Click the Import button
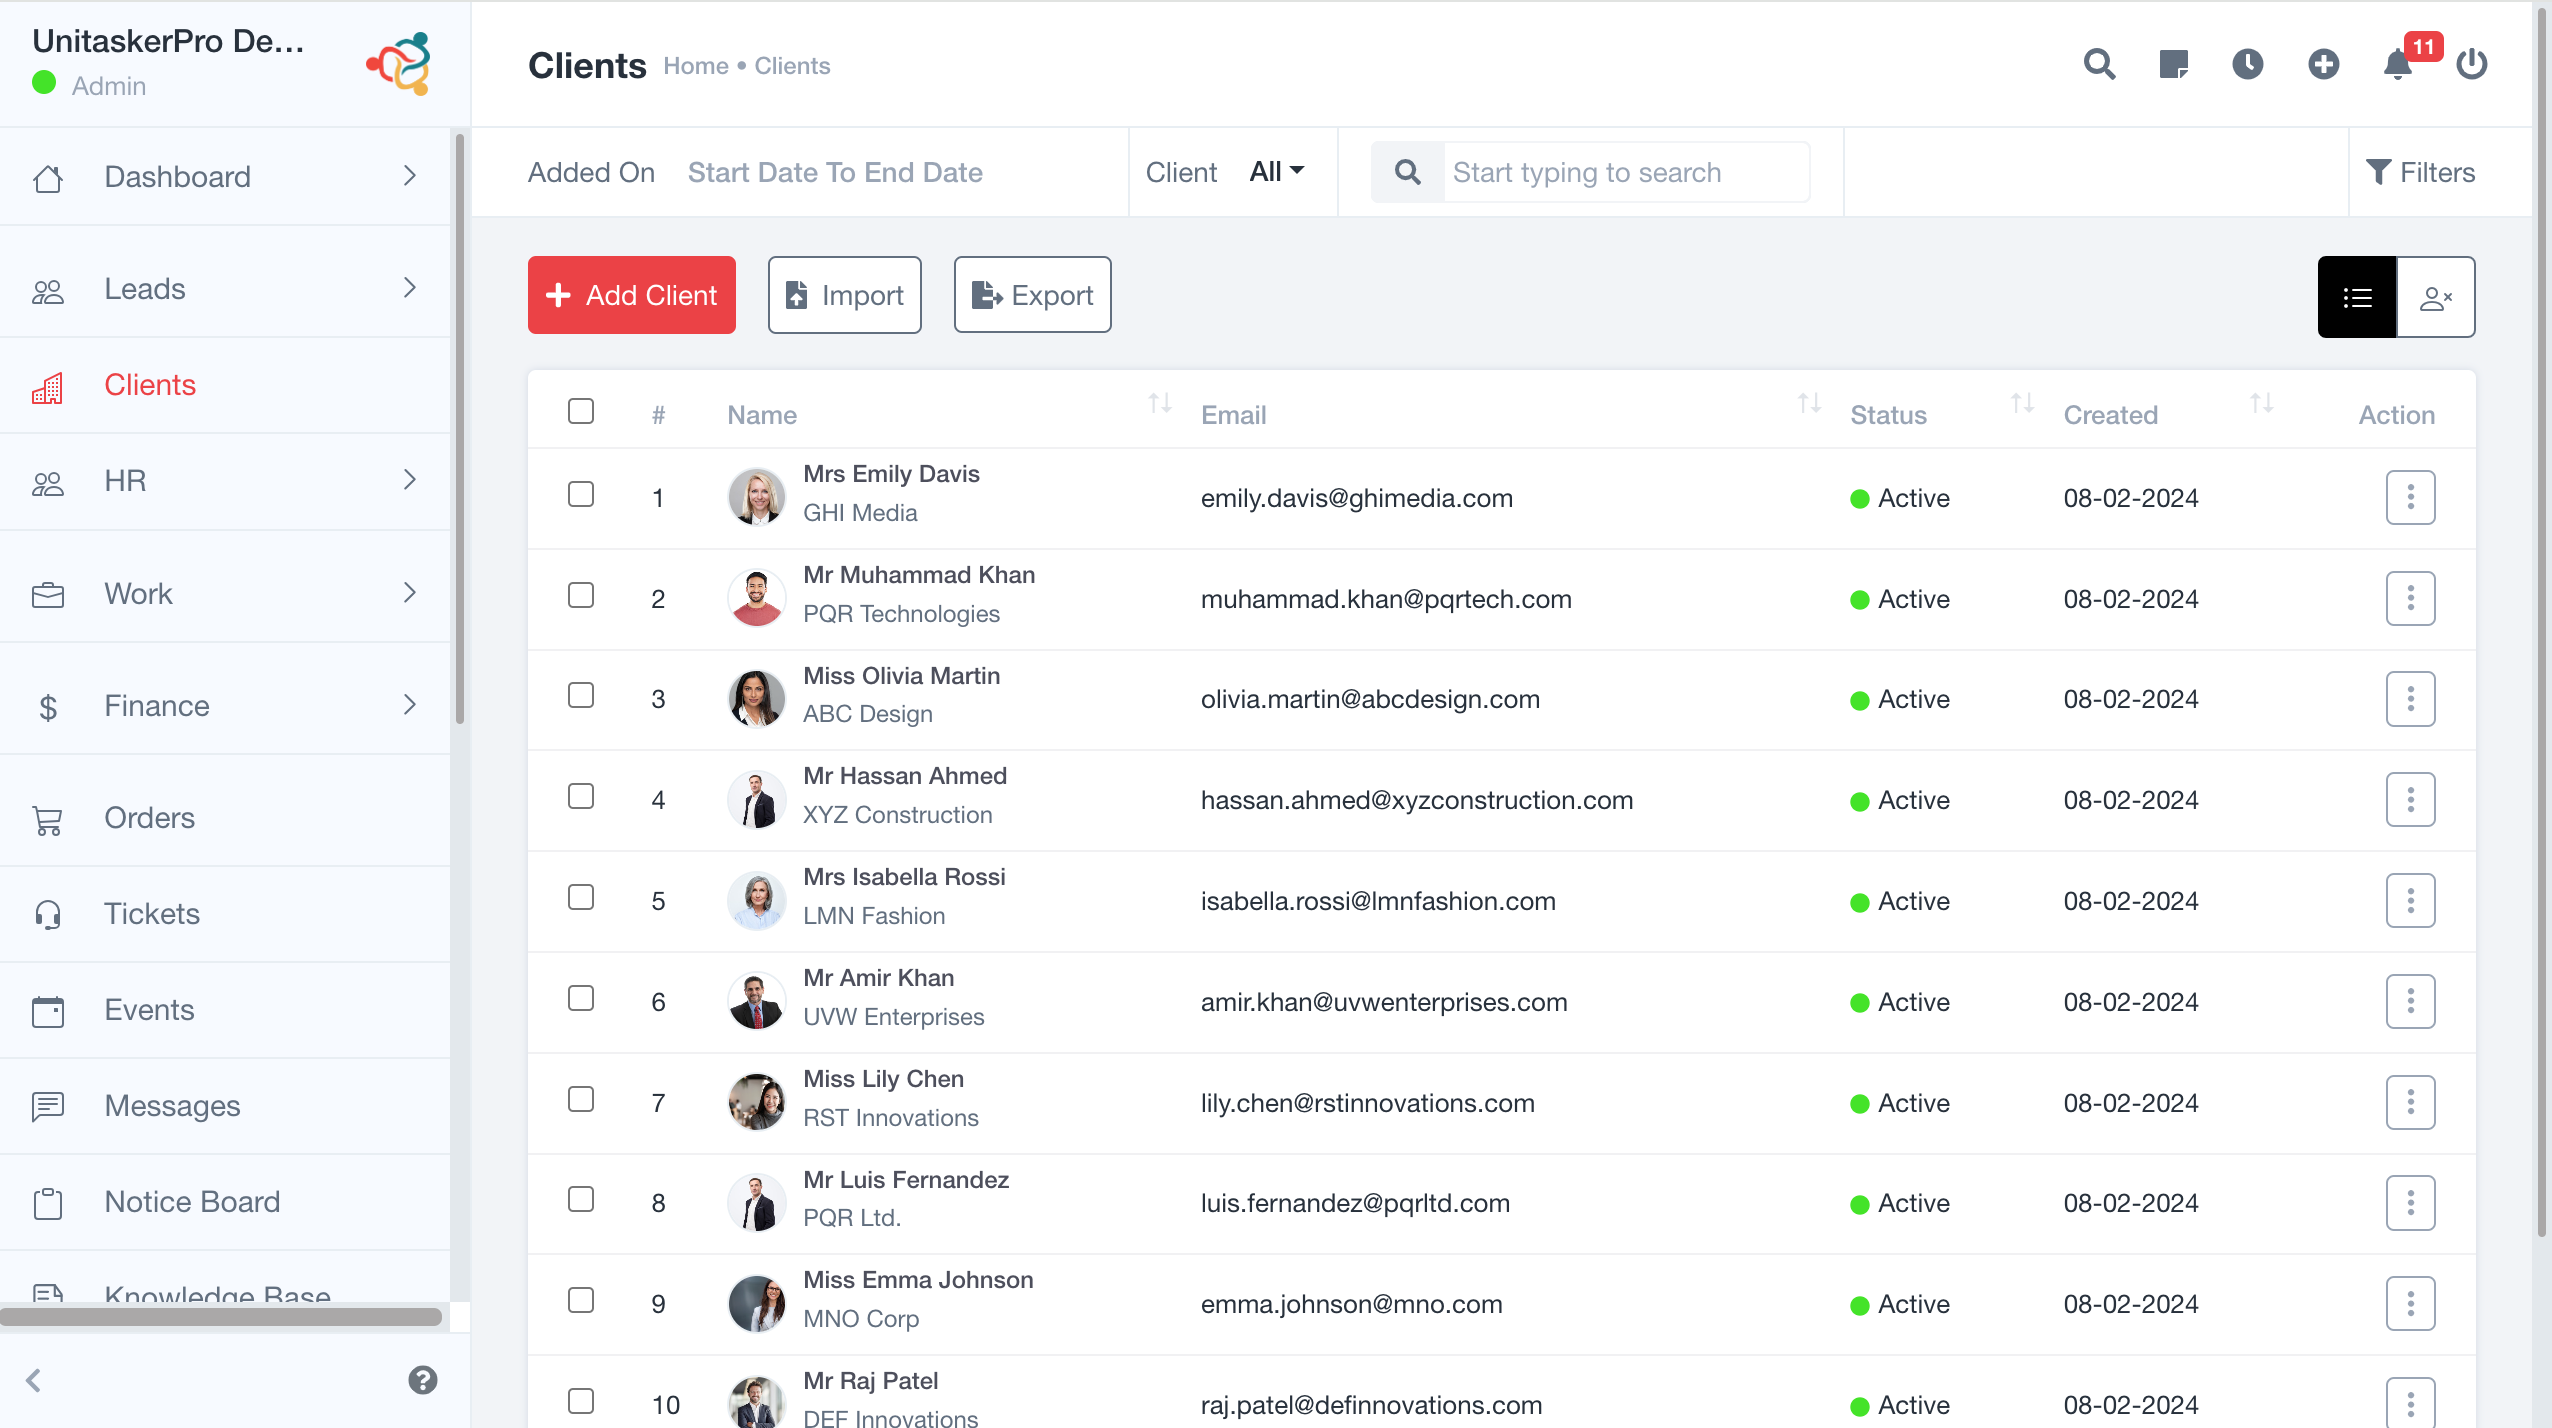 click(x=845, y=295)
